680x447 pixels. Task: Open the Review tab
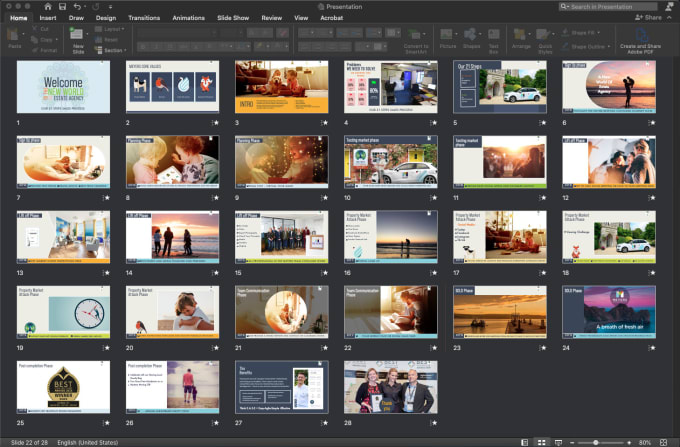click(x=271, y=18)
